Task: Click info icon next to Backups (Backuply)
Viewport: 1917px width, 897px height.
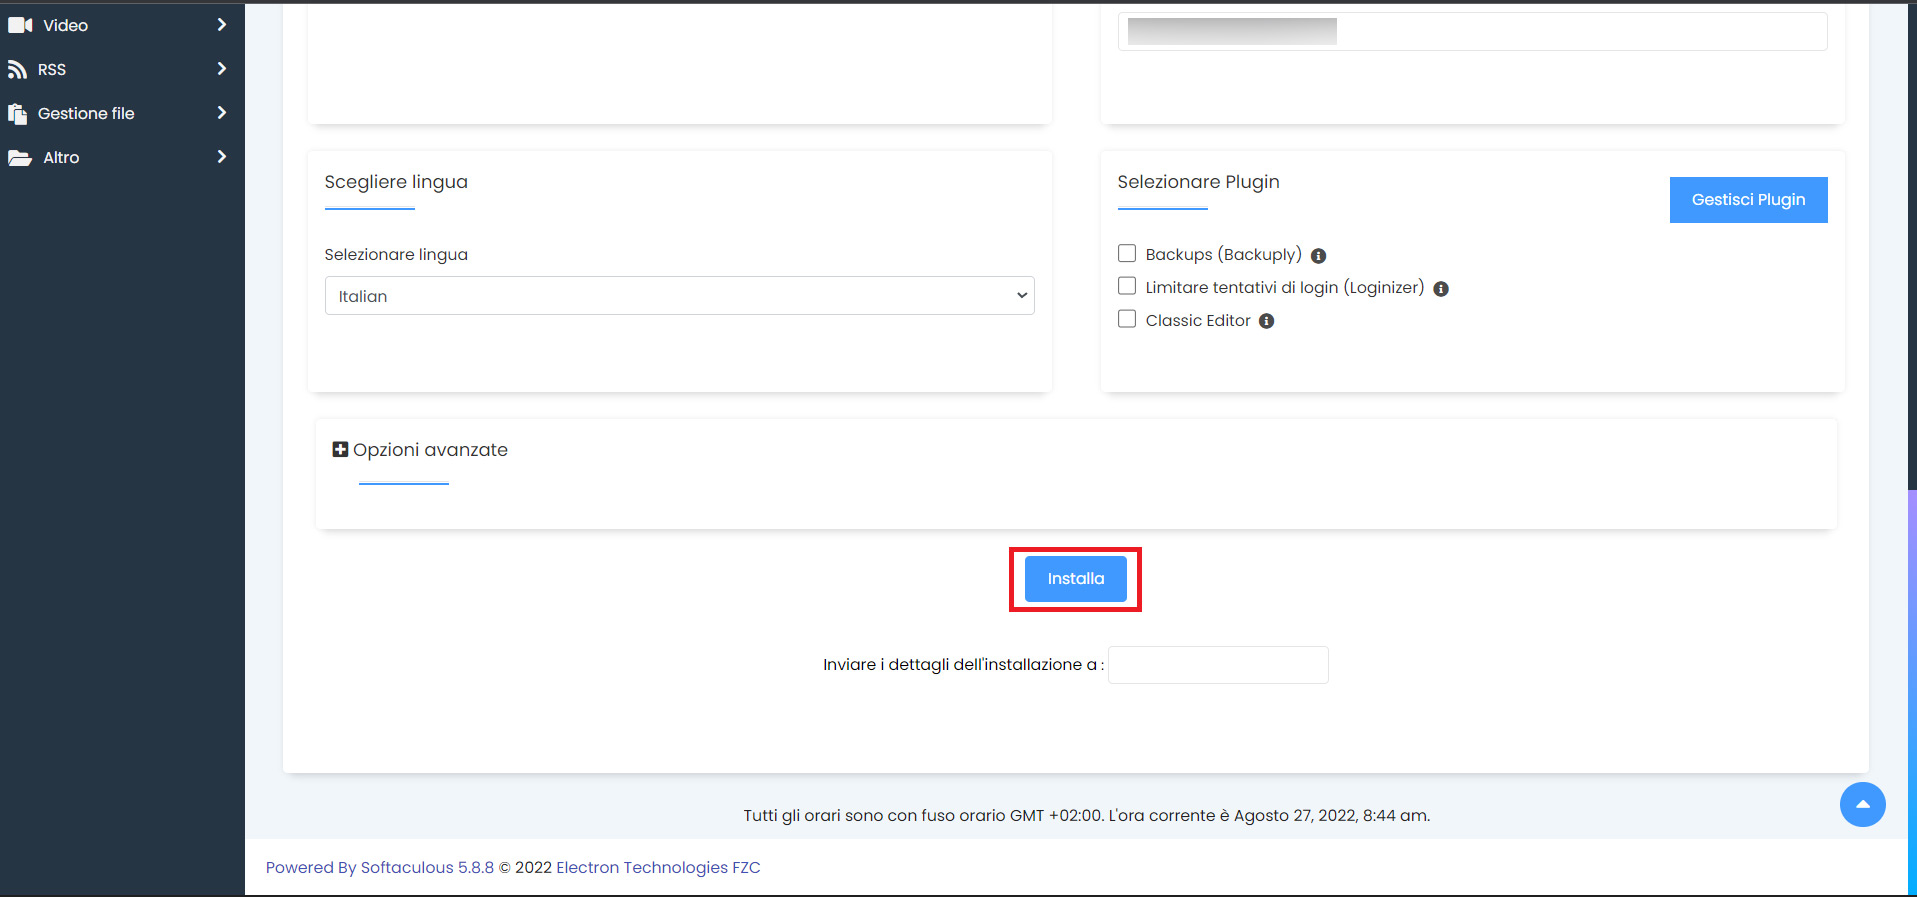Action: (1318, 256)
